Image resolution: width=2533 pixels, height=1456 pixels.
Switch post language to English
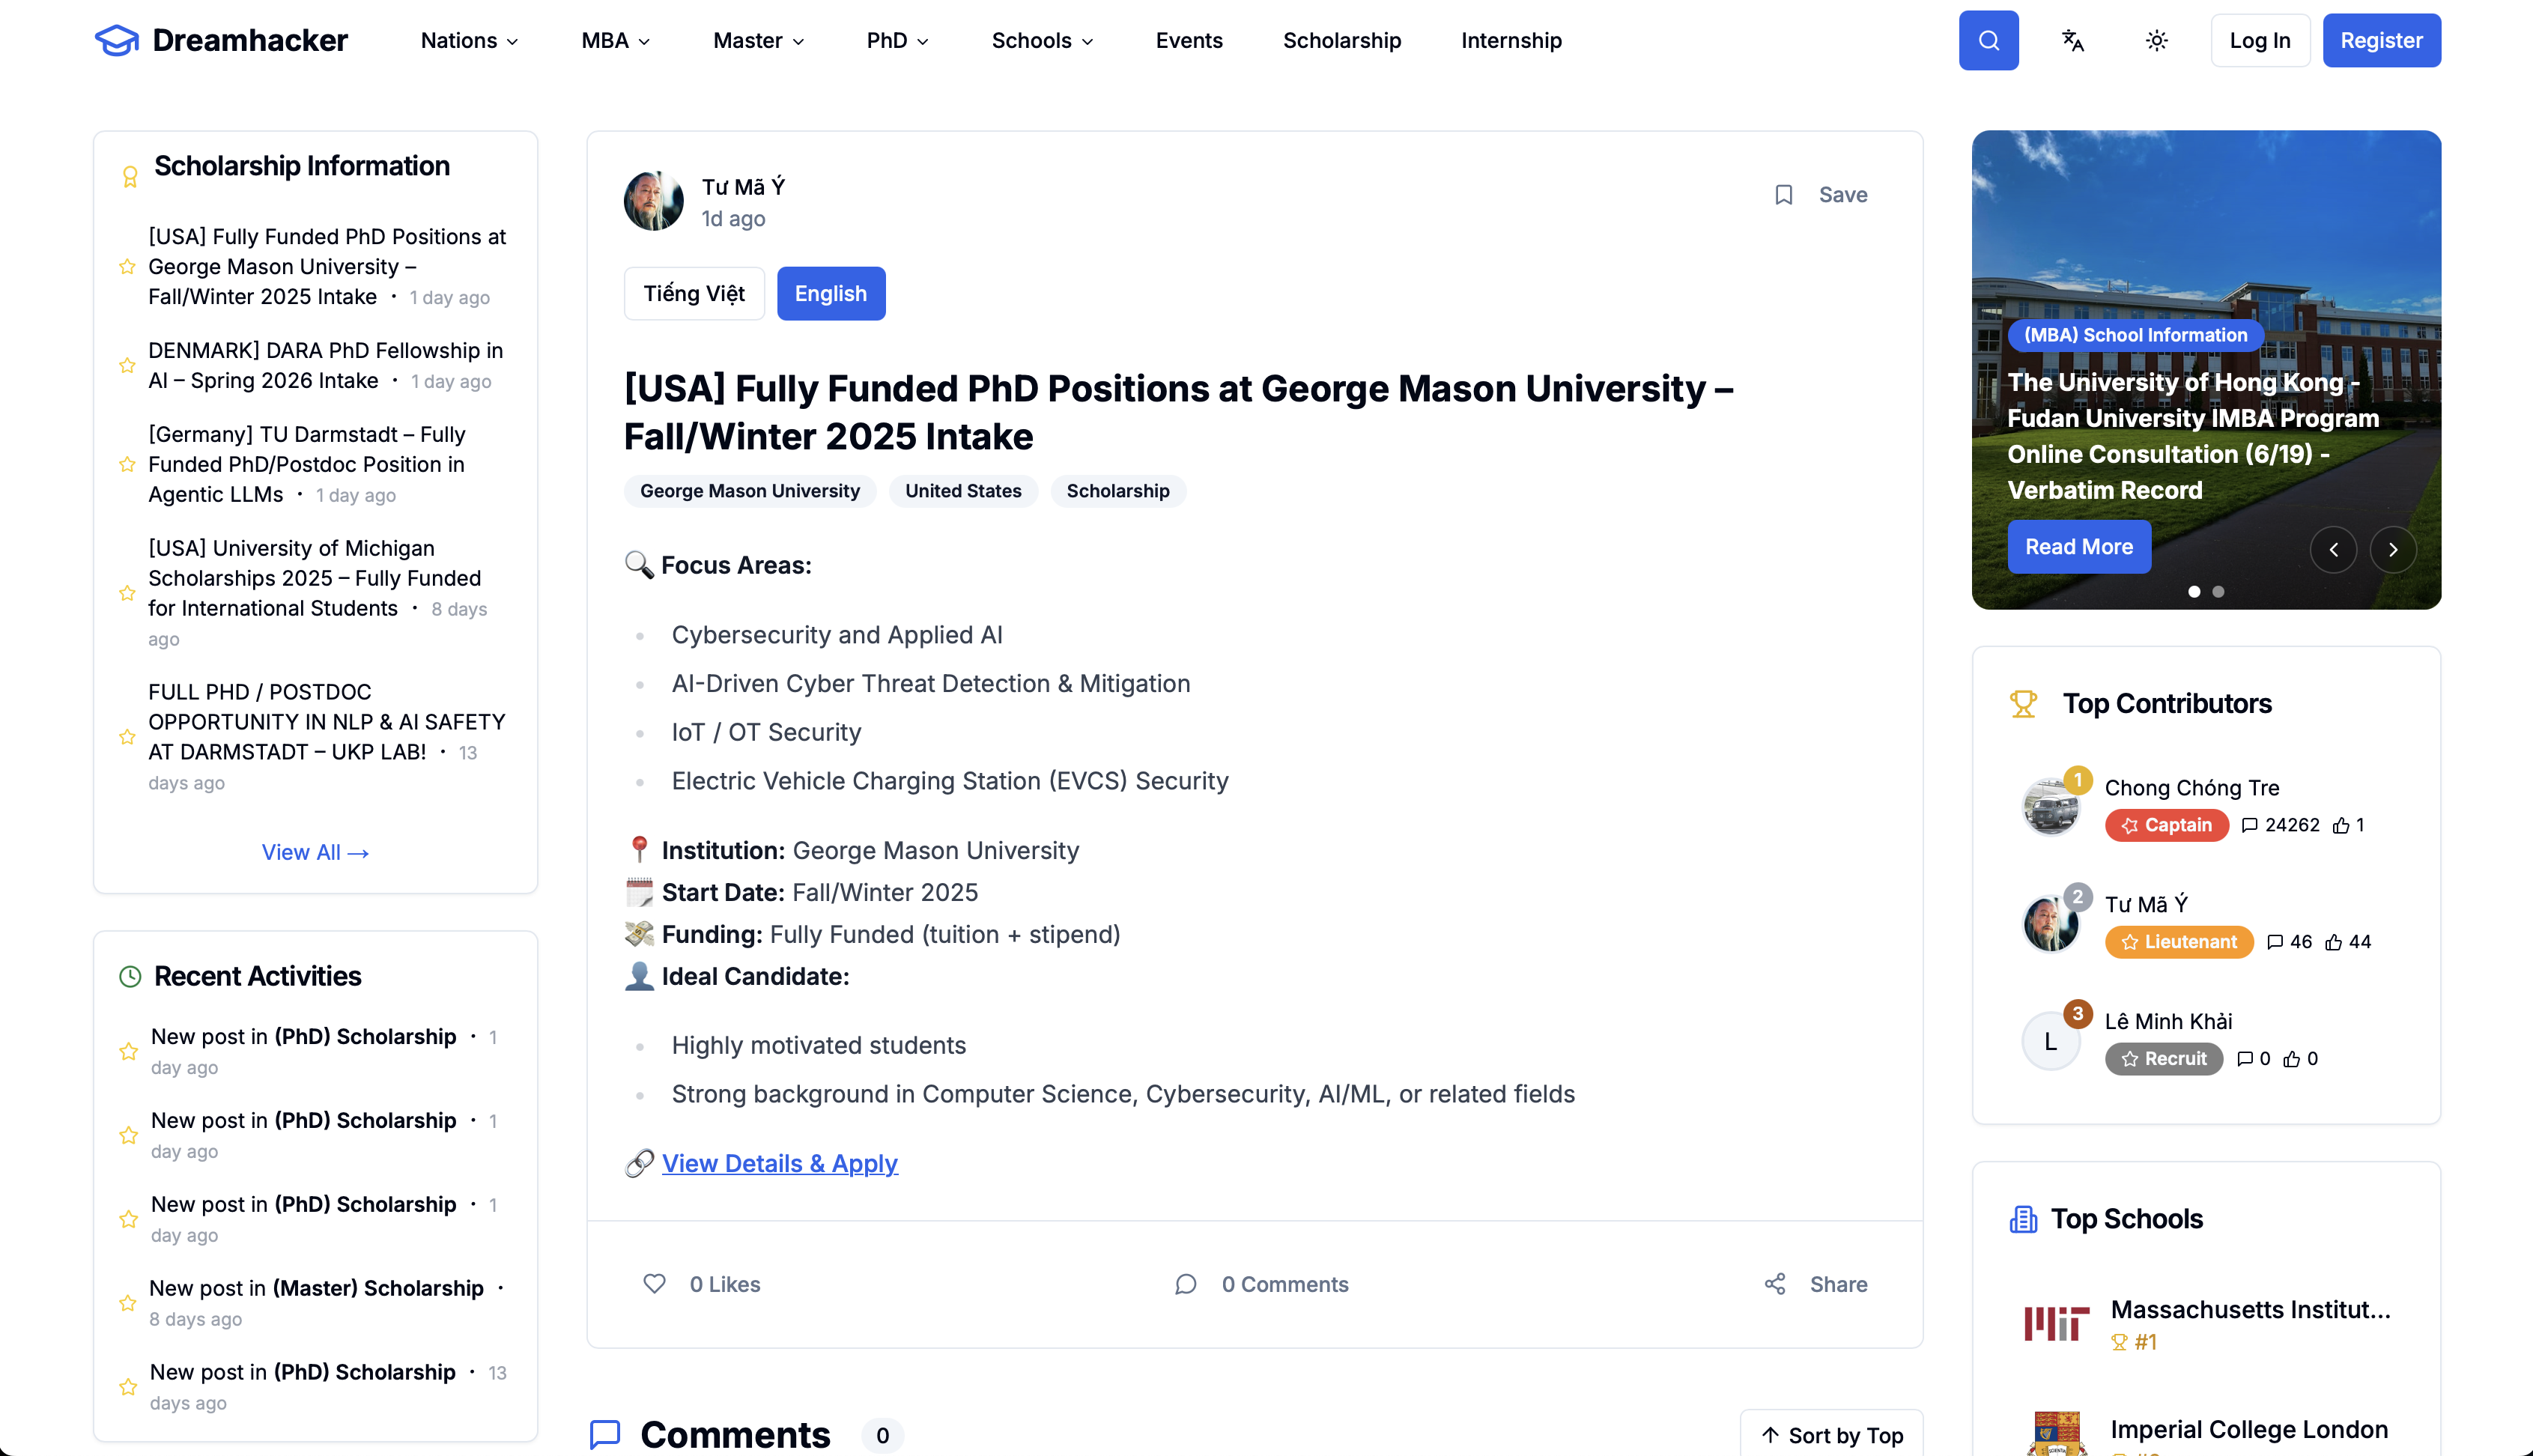(830, 293)
